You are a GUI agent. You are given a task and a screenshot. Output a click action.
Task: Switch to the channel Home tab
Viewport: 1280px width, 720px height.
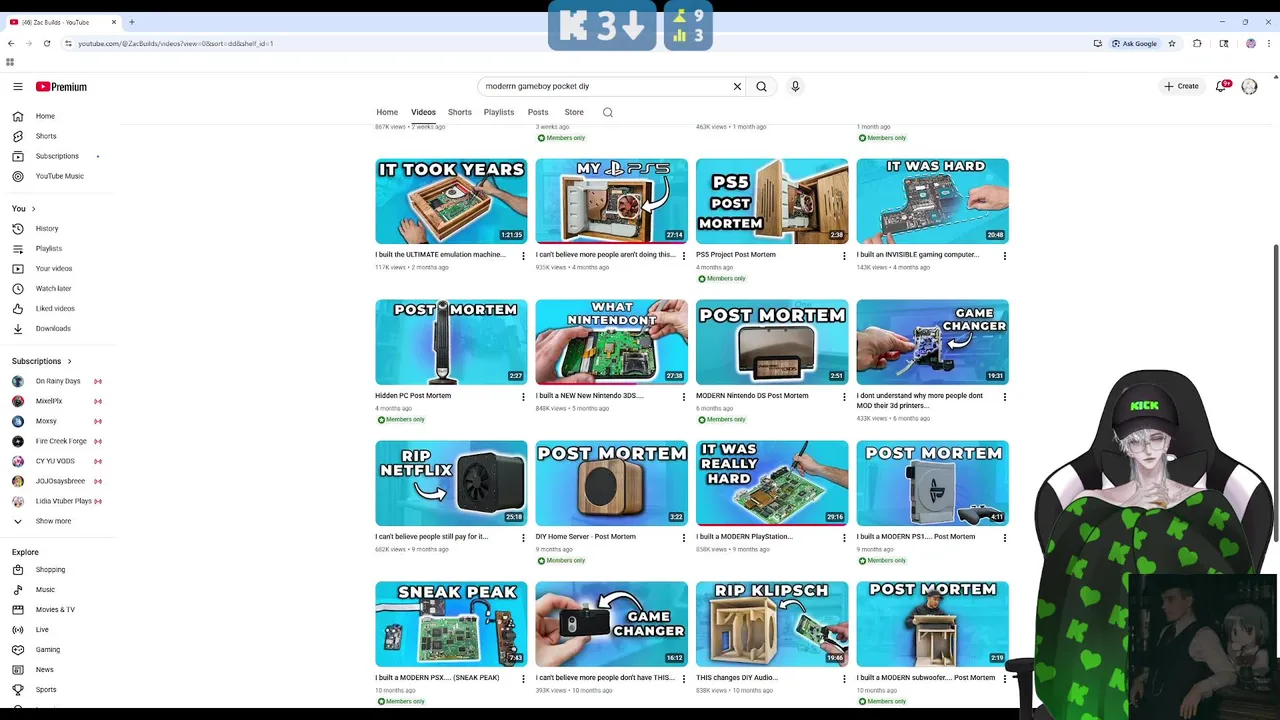coord(387,112)
